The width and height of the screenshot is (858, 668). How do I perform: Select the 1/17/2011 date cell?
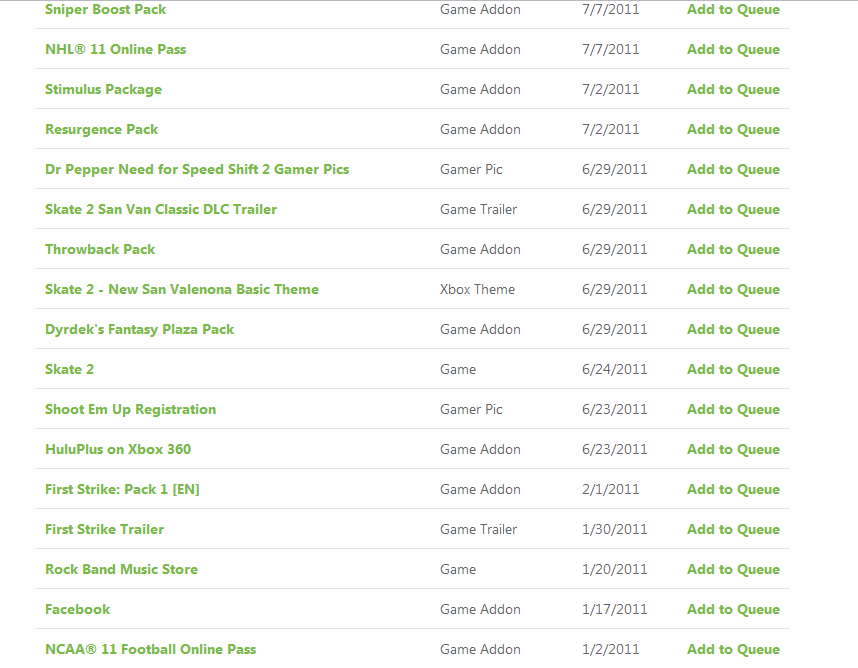pos(614,609)
